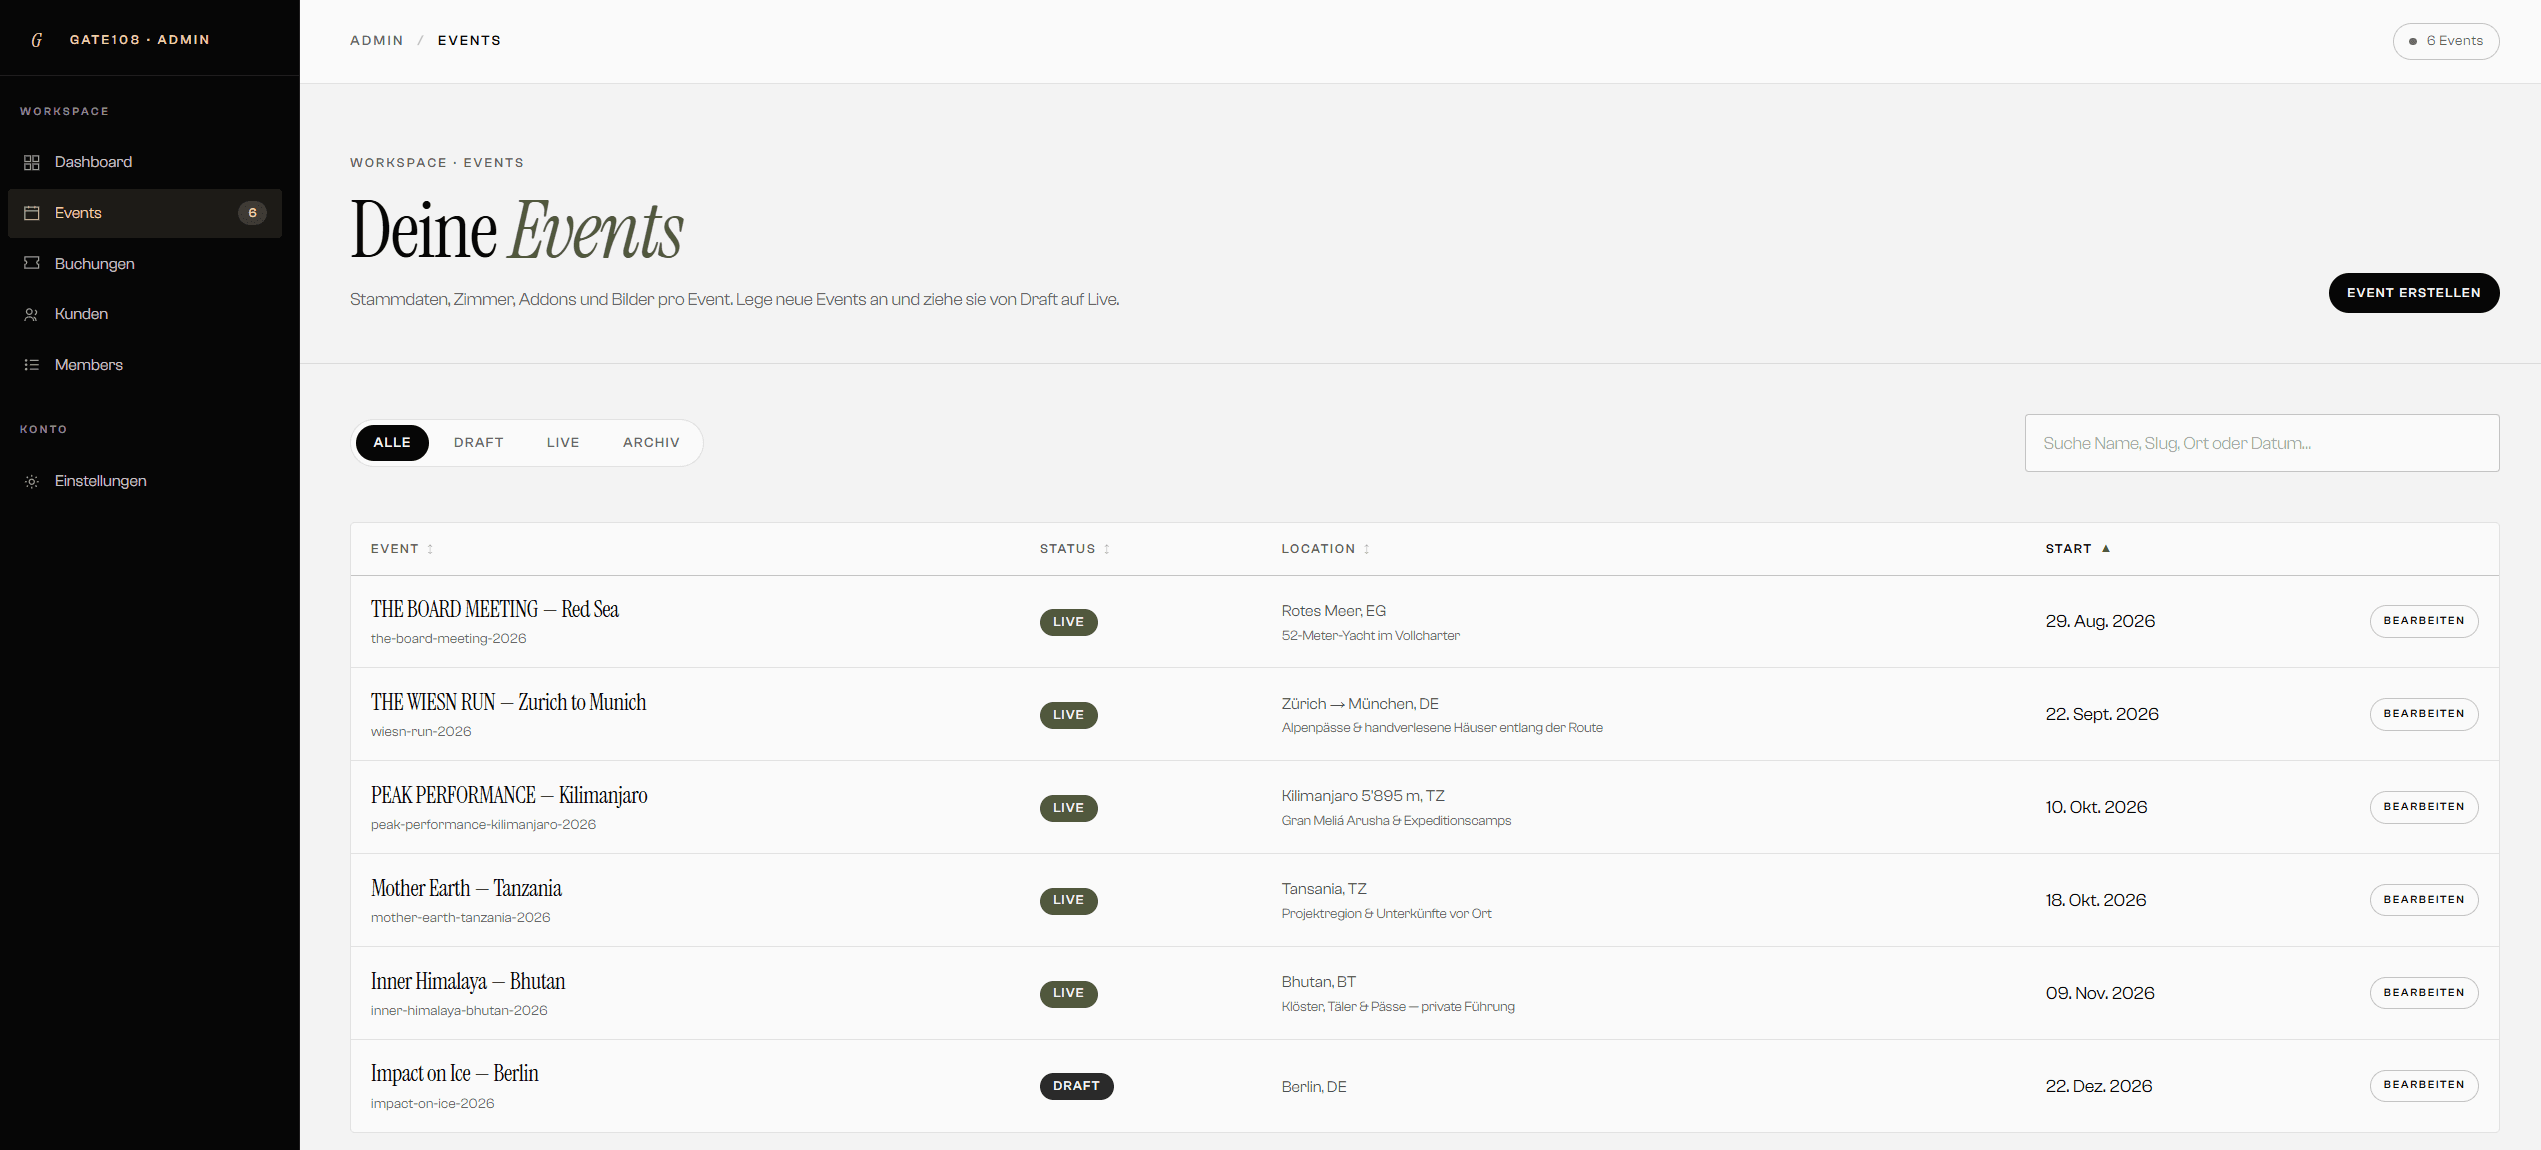Open THE BOARD MEETING — Red Sea title
The width and height of the screenshot is (2541, 1150).
[x=495, y=609]
